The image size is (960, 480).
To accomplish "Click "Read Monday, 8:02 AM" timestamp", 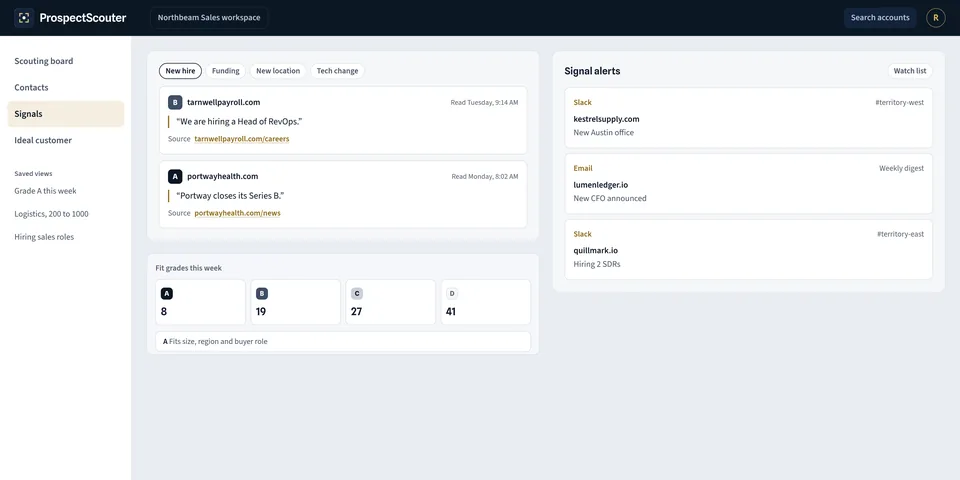I will point(485,176).
